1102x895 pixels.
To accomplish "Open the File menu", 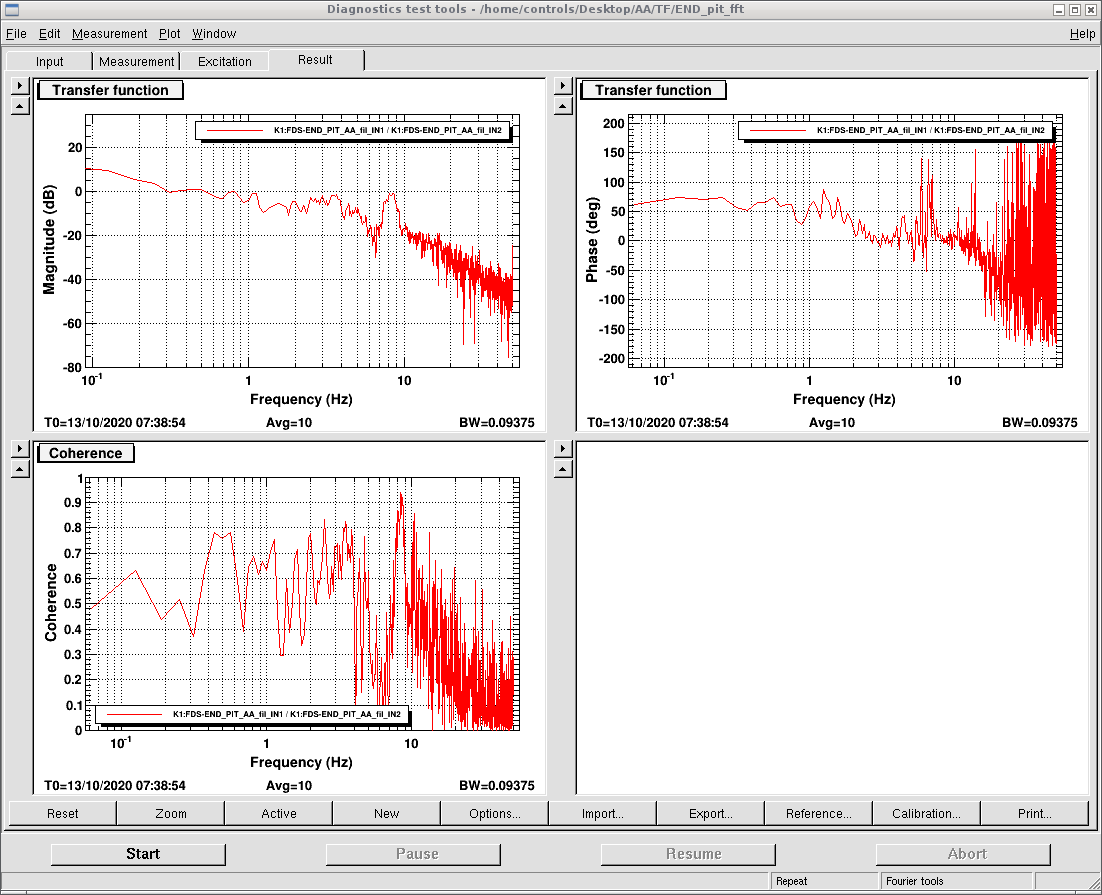I will coord(15,34).
